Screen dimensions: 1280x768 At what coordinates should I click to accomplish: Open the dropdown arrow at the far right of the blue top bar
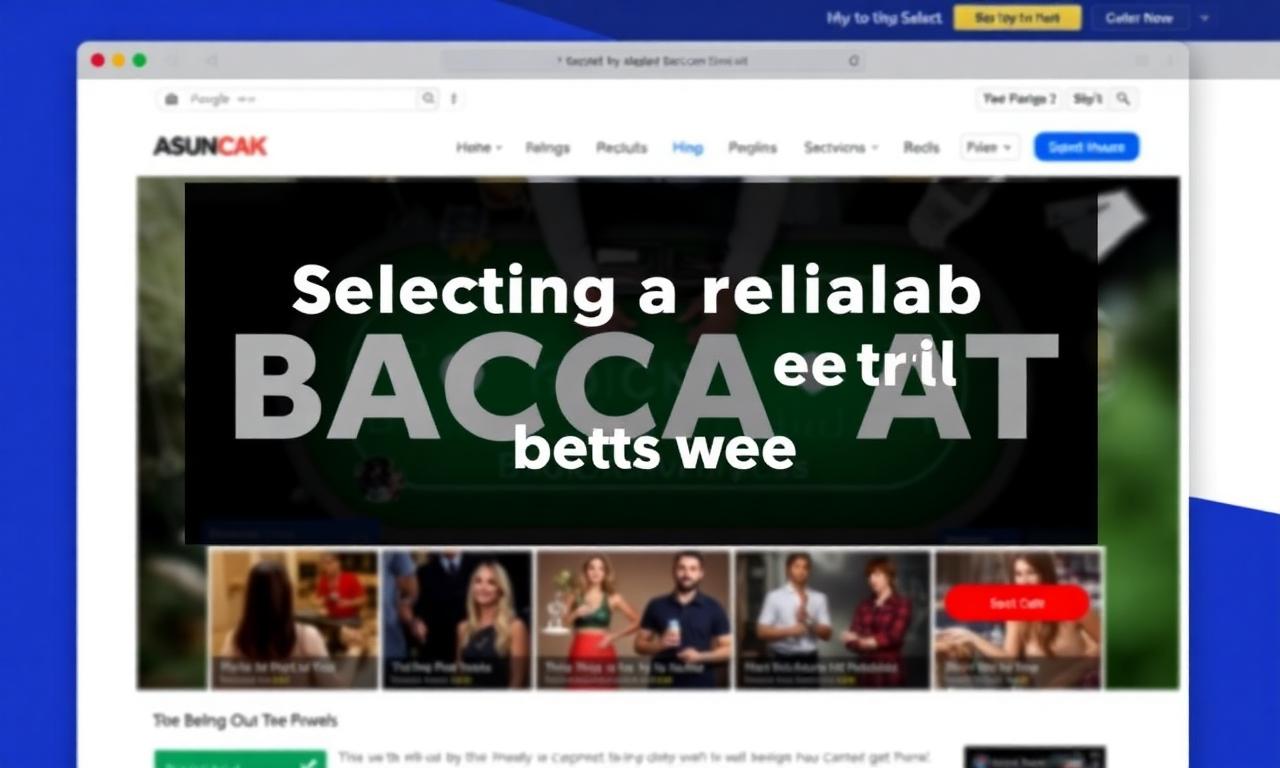coord(1204,18)
